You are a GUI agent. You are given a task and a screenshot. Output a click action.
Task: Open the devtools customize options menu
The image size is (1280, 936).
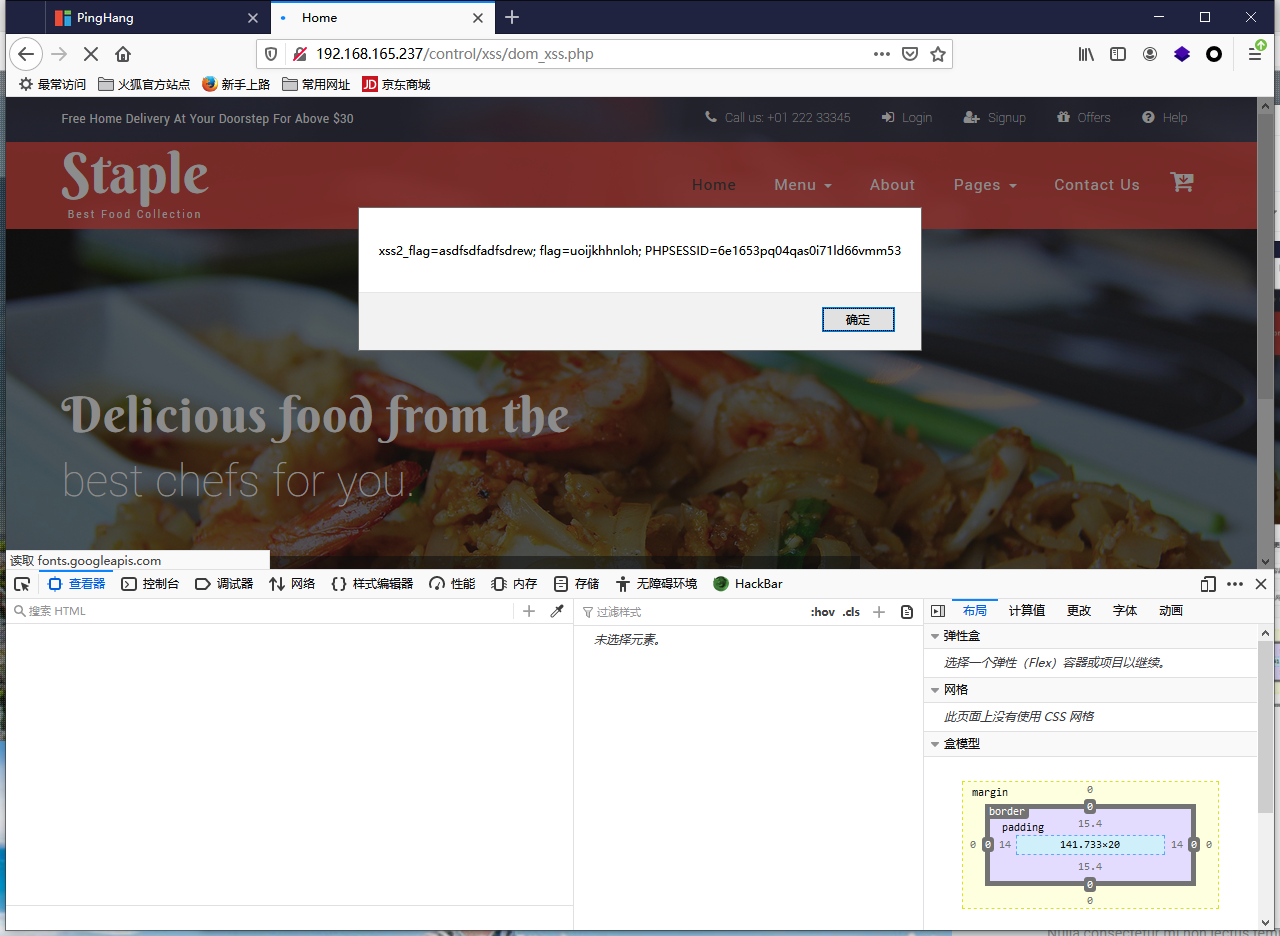tap(1235, 584)
